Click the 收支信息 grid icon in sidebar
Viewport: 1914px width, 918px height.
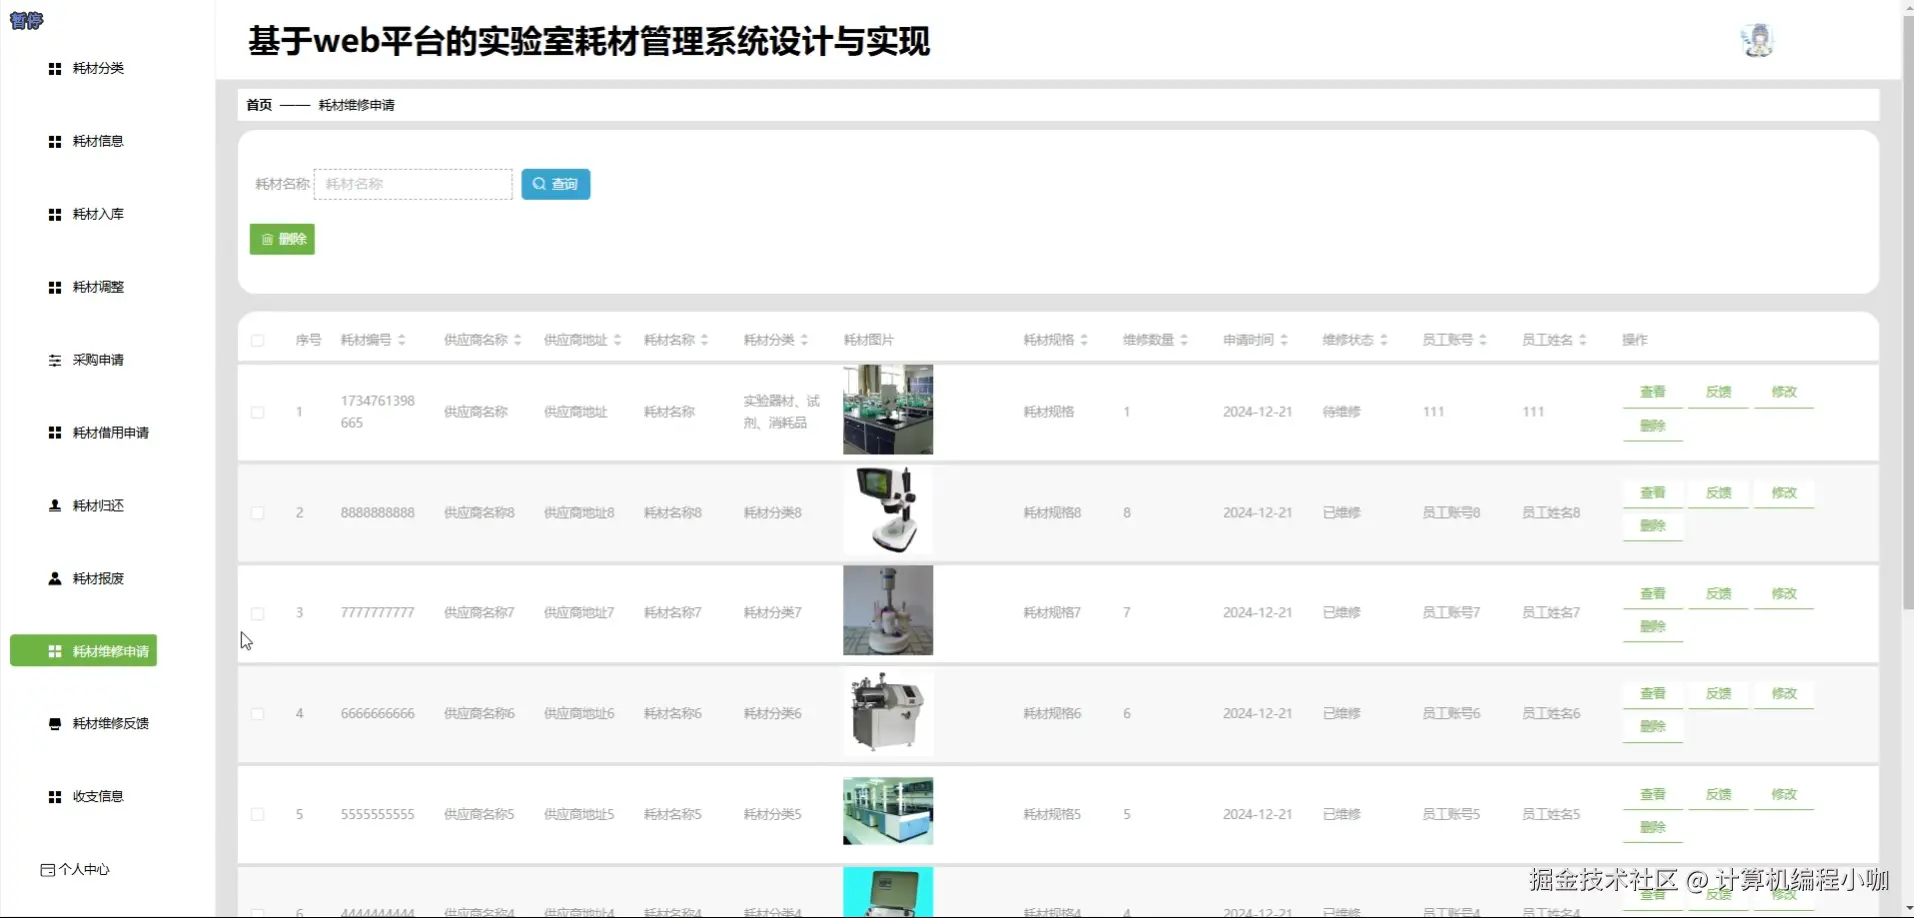pyautogui.click(x=55, y=797)
